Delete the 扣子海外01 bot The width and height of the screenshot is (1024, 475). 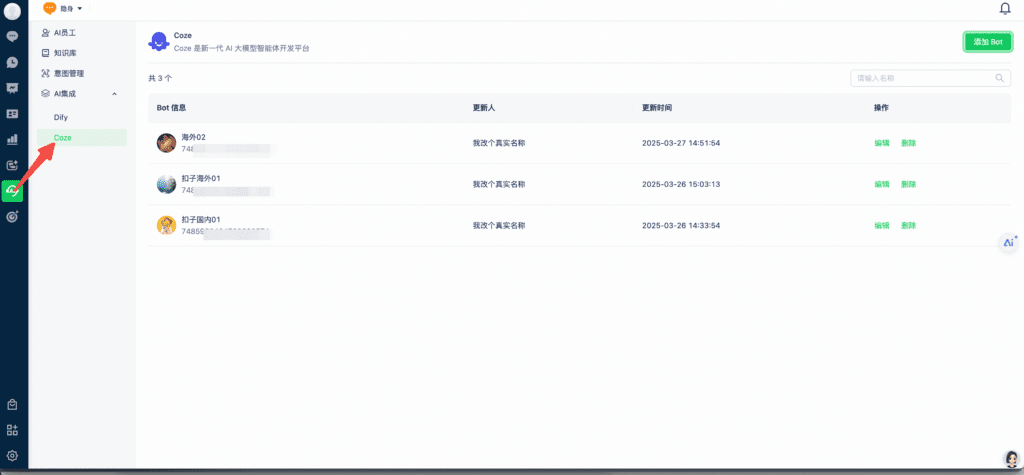[908, 184]
